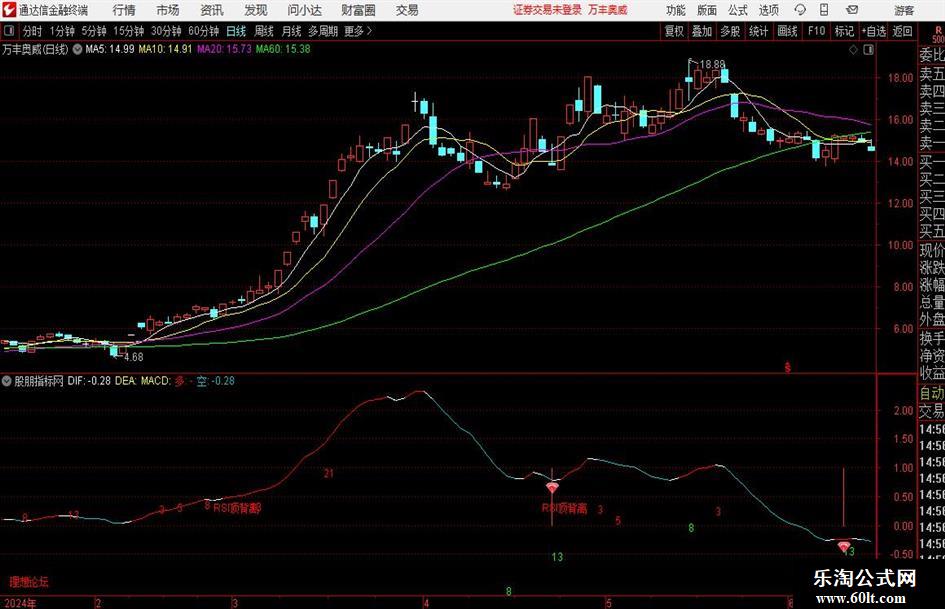The height and width of the screenshot is (609, 945).
Task: Switch to 30分钟 chart period
Action: [166, 31]
